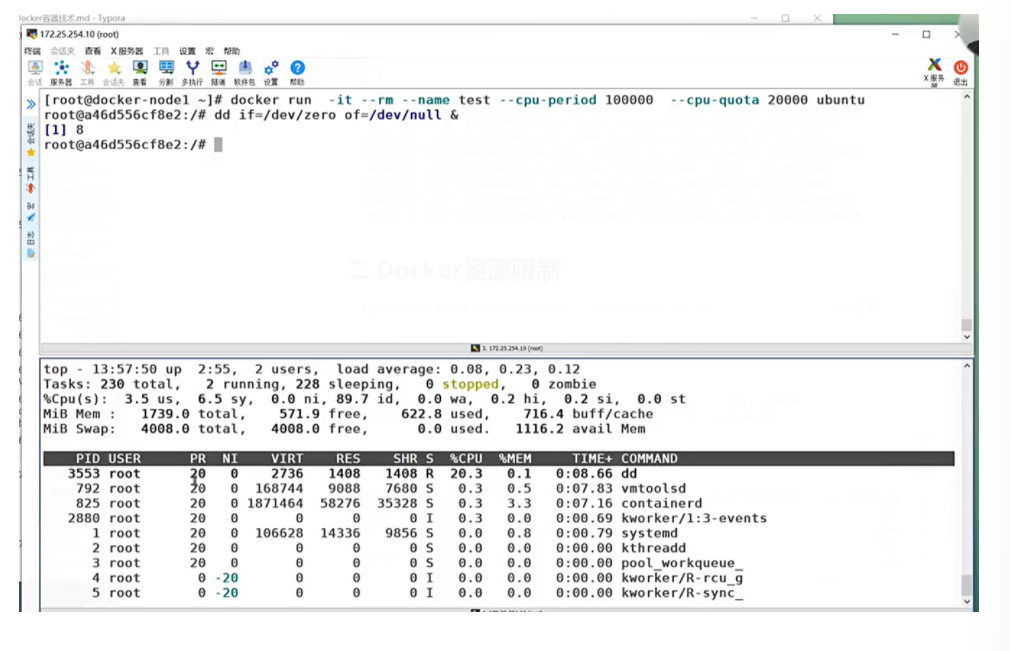Image resolution: width=1010 pixels, height=651 pixels.
Task: Click PID 3553 in top output
Action: click(x=84, y=473)
